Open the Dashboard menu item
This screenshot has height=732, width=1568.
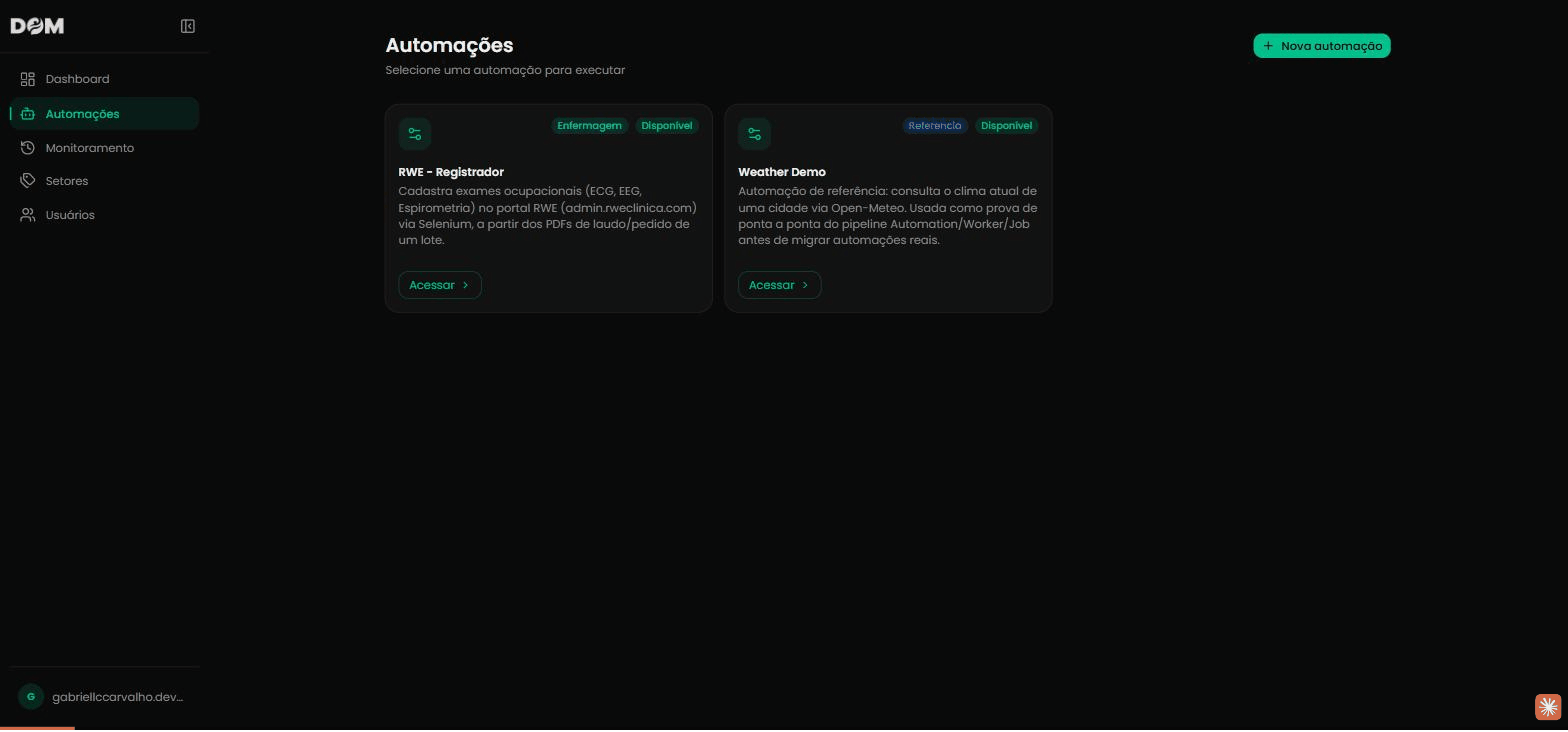coord(105,79)
